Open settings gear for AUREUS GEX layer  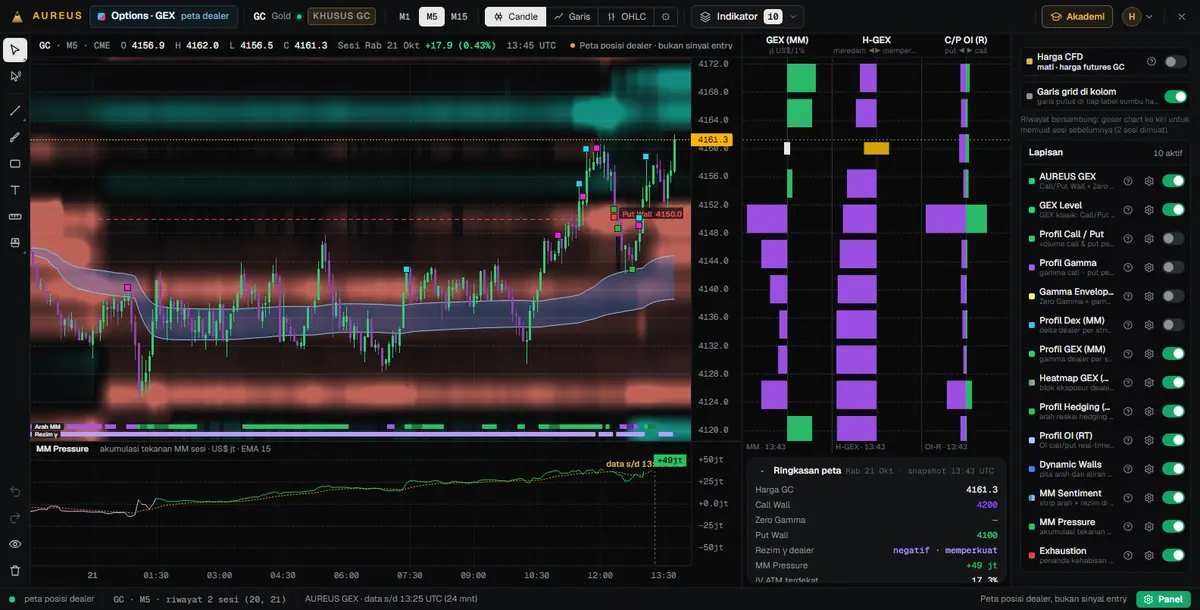pos(1149,181)
